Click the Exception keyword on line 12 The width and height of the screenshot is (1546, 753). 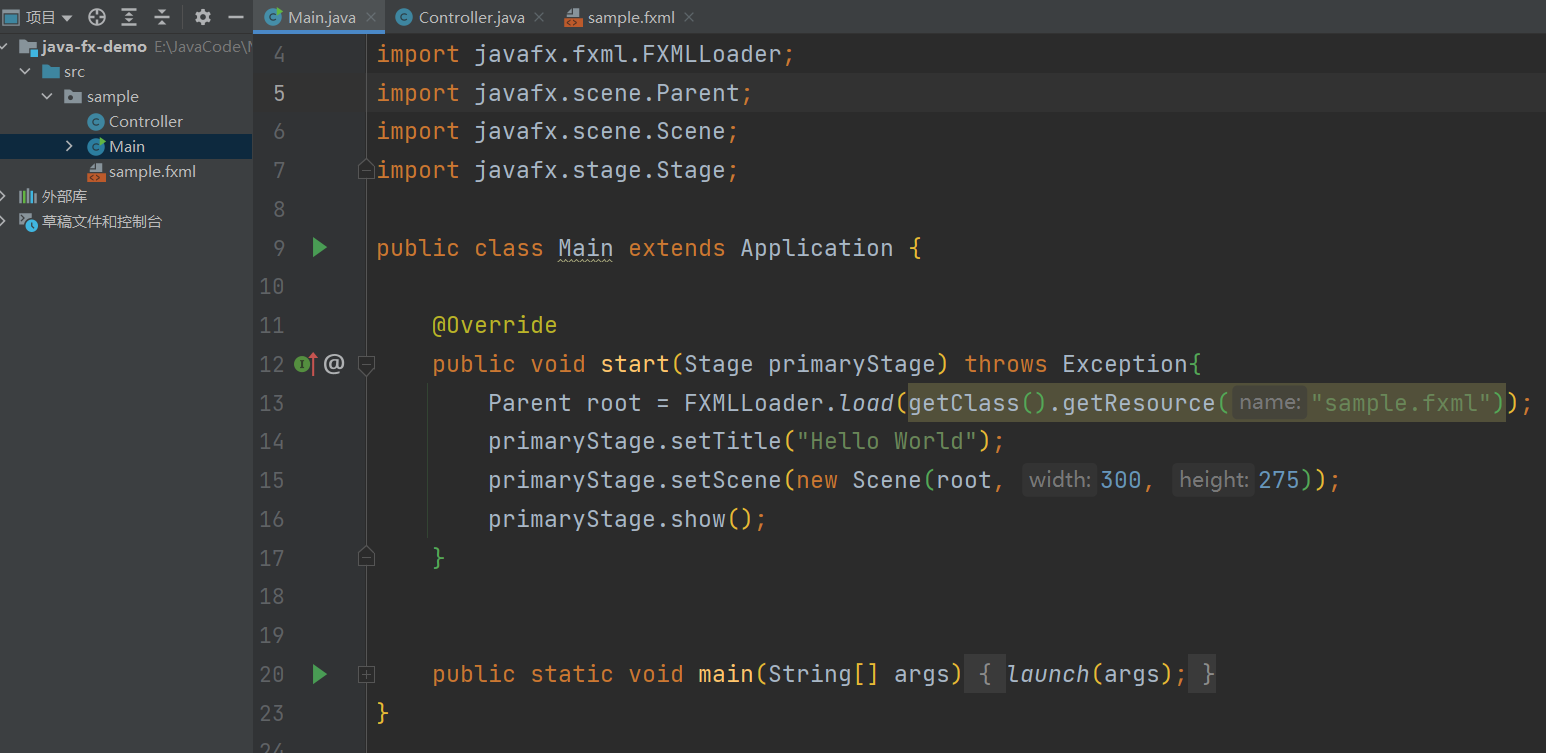1125,364
